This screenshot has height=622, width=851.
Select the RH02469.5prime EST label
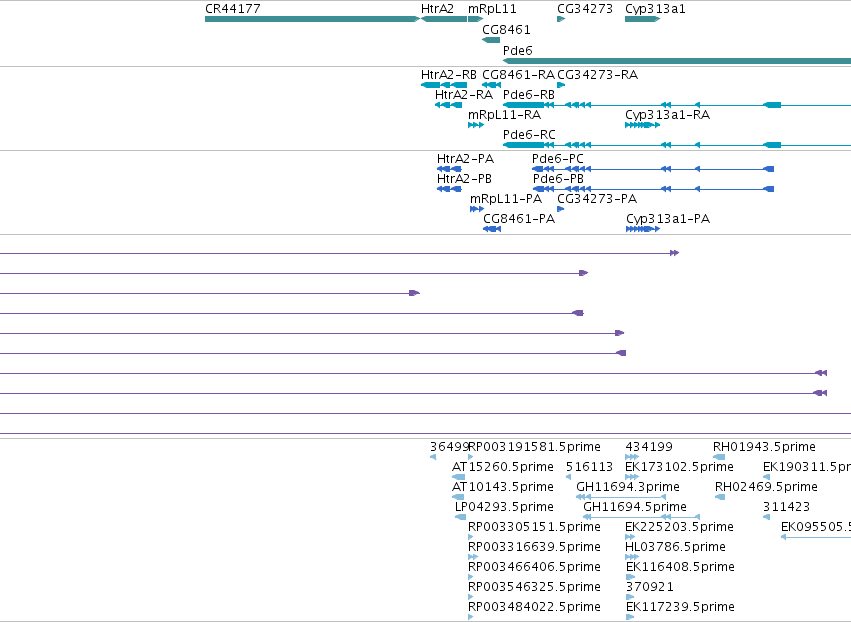(x=766, y=487)
